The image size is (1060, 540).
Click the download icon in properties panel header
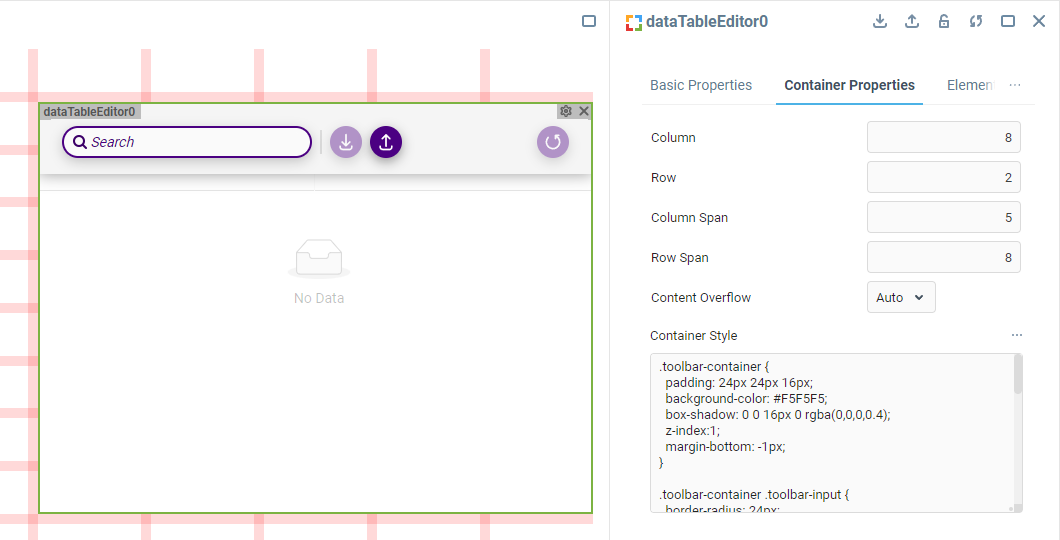point(880,21)
